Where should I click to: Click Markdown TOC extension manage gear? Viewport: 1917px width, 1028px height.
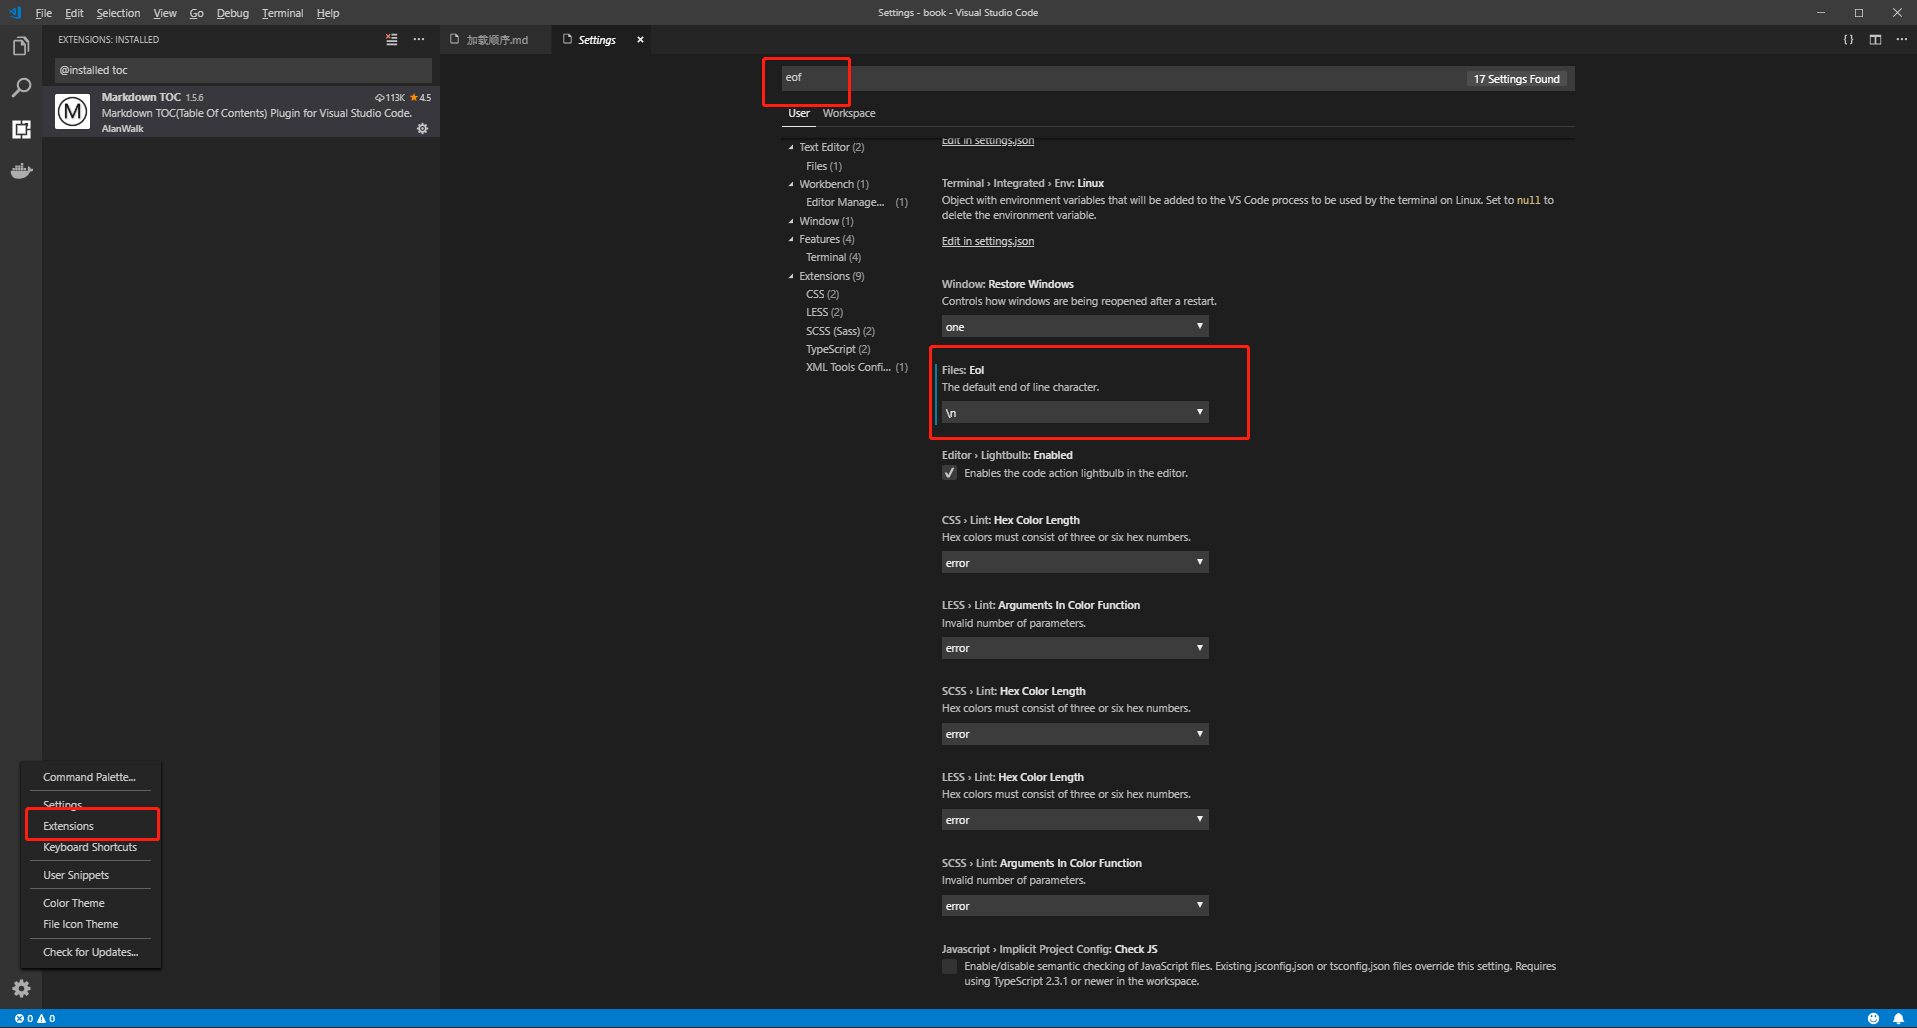[422, 129]
